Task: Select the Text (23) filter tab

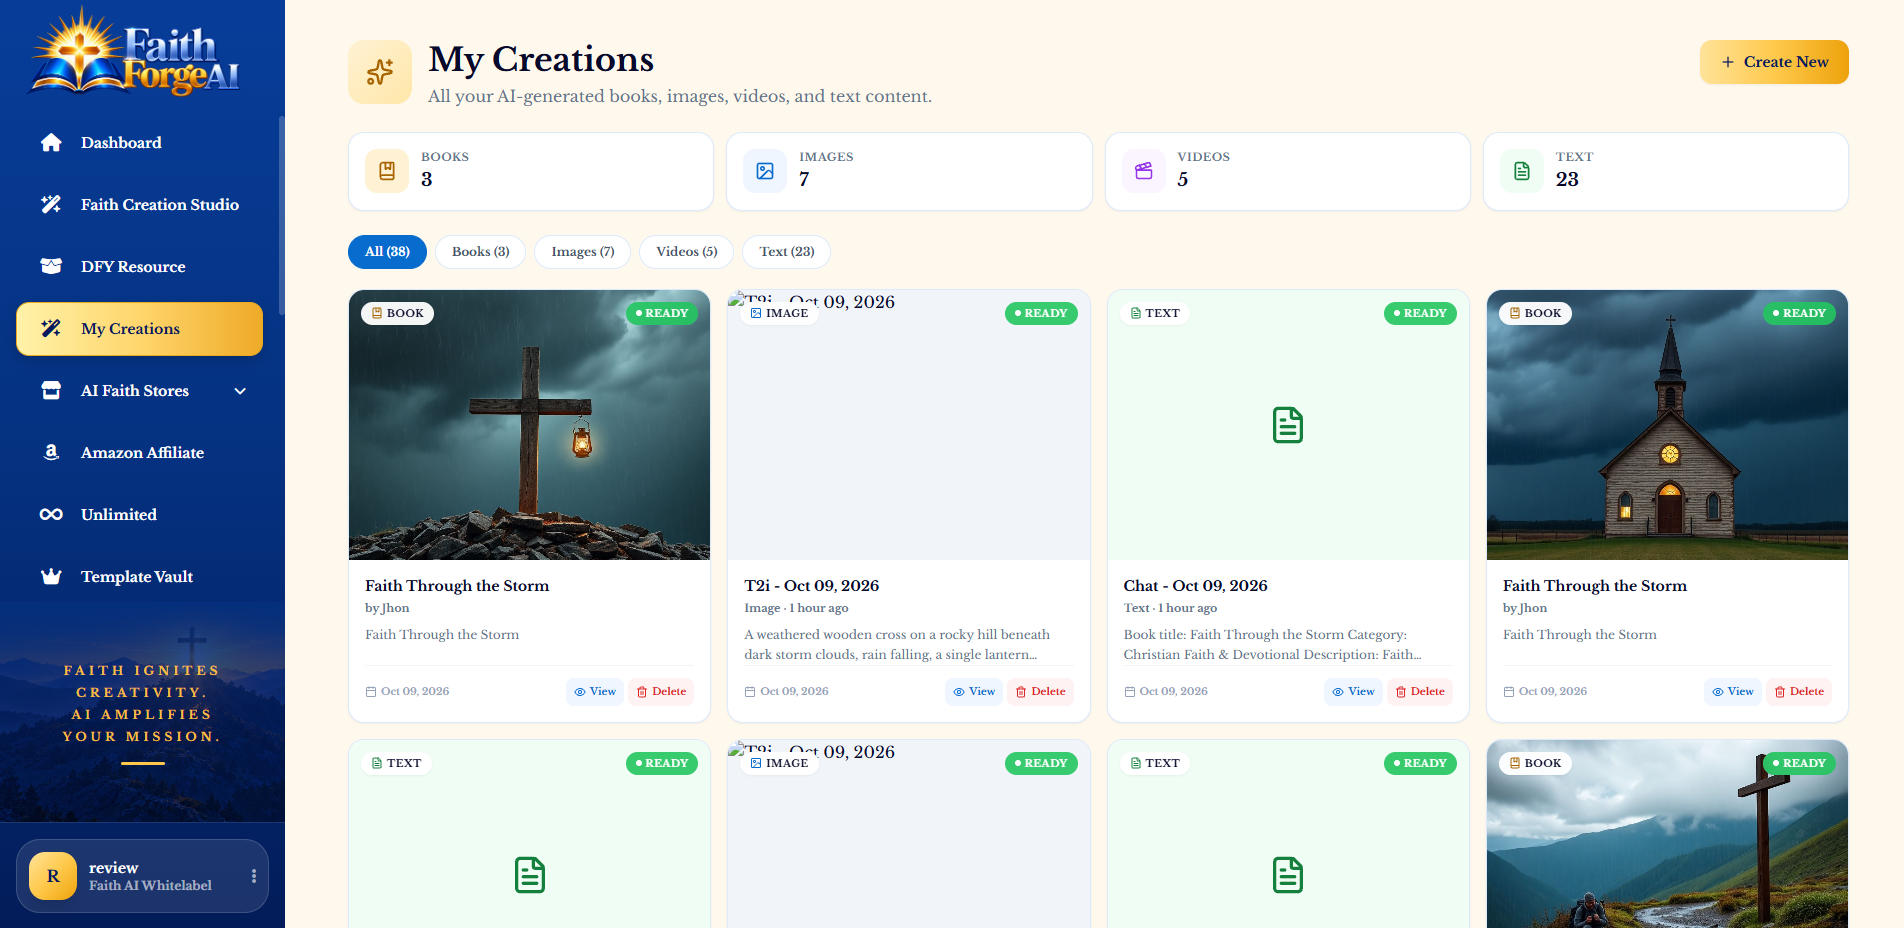Action: coord(787,252)
